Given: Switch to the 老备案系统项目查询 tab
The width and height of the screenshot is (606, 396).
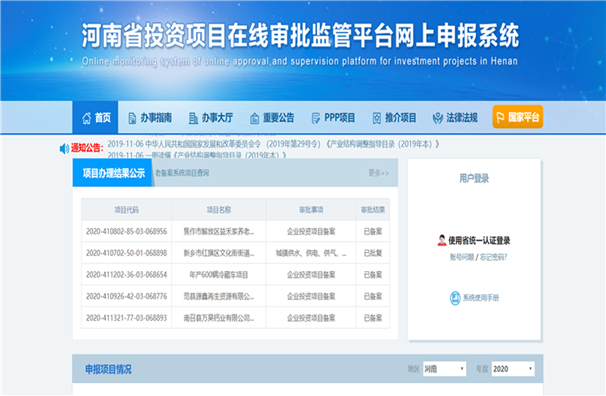Looking at the screenshot, I should click(182, 173).
